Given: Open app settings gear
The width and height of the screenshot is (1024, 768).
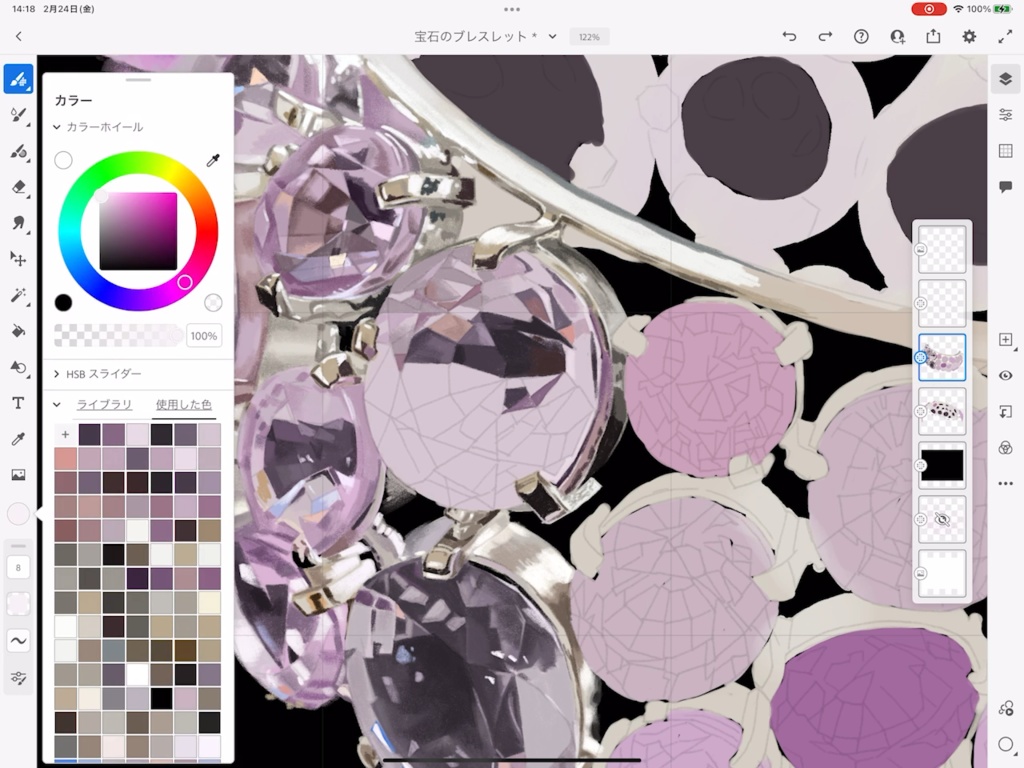Looking at the screenshot, I should 969,37.
